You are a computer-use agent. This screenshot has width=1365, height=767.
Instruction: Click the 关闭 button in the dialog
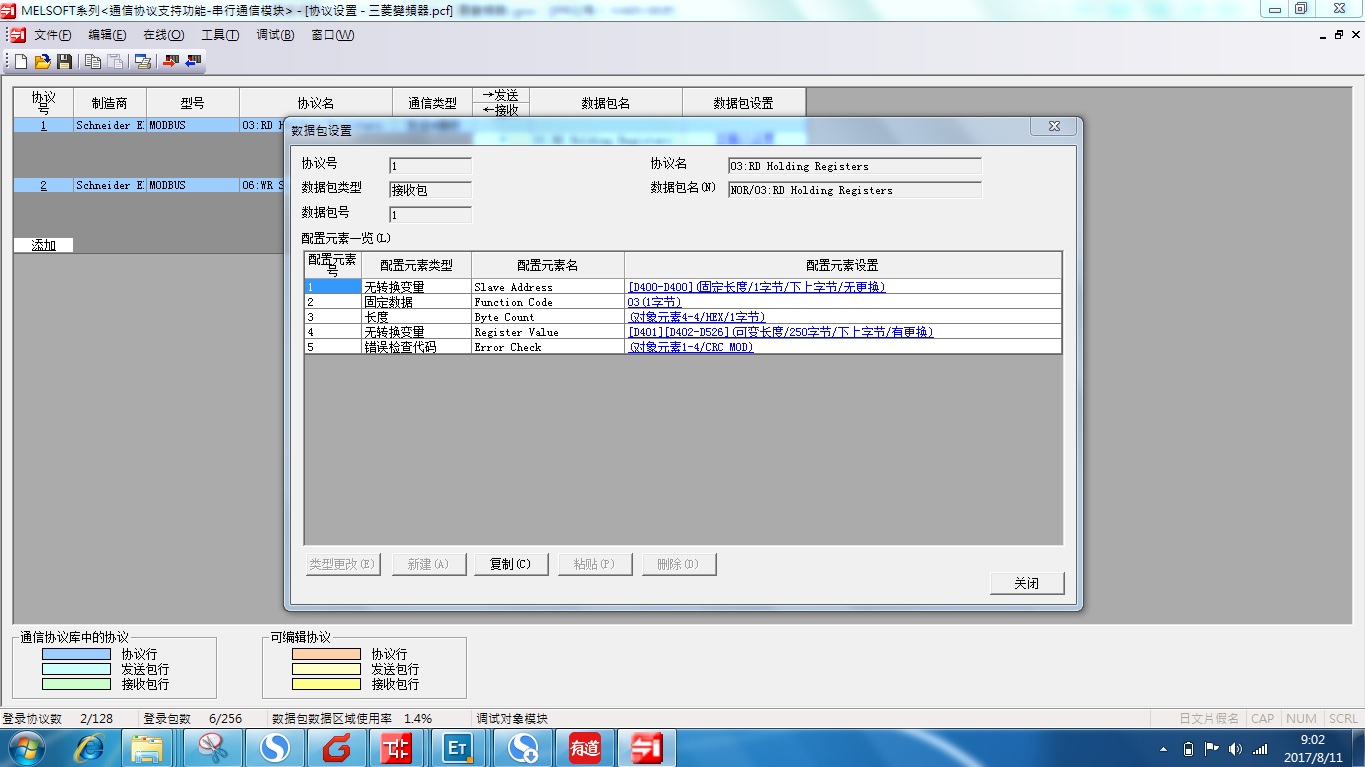click(1026, 583)
